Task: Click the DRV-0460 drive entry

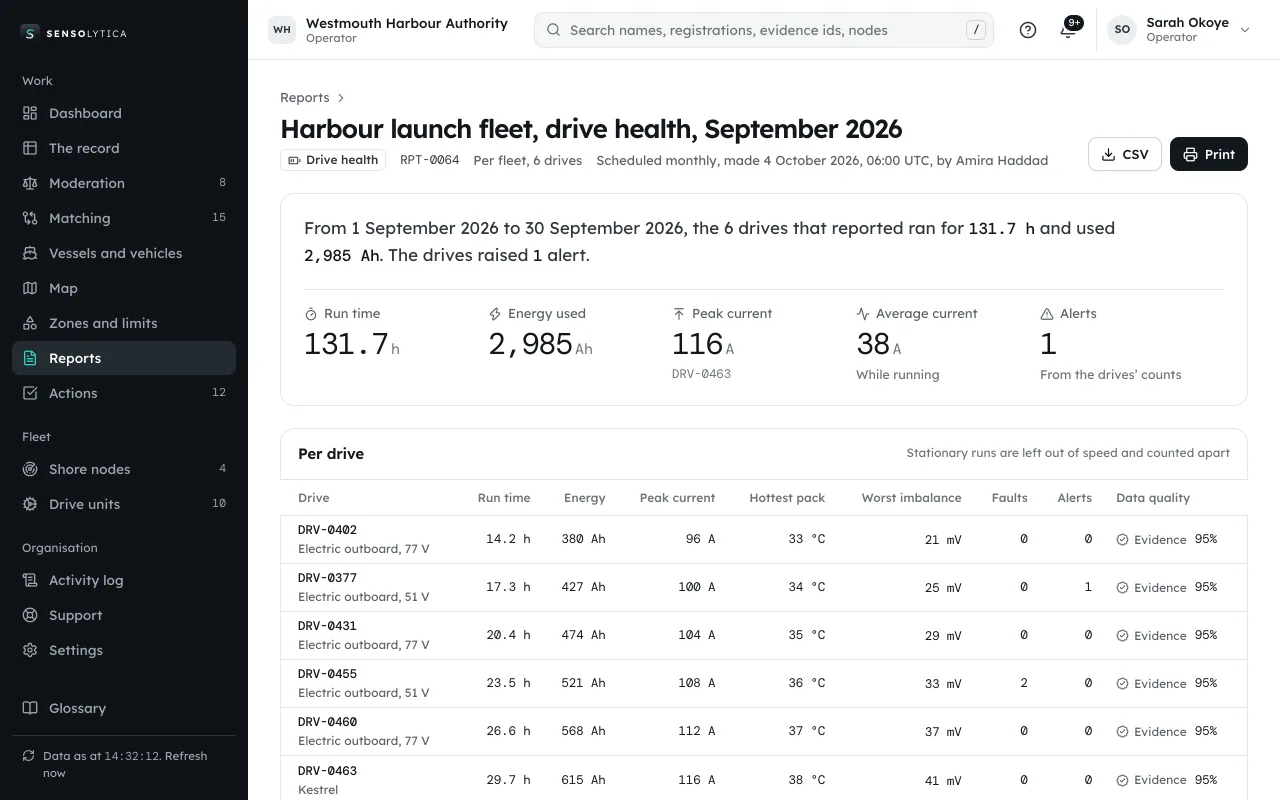Action: [764, 731]
